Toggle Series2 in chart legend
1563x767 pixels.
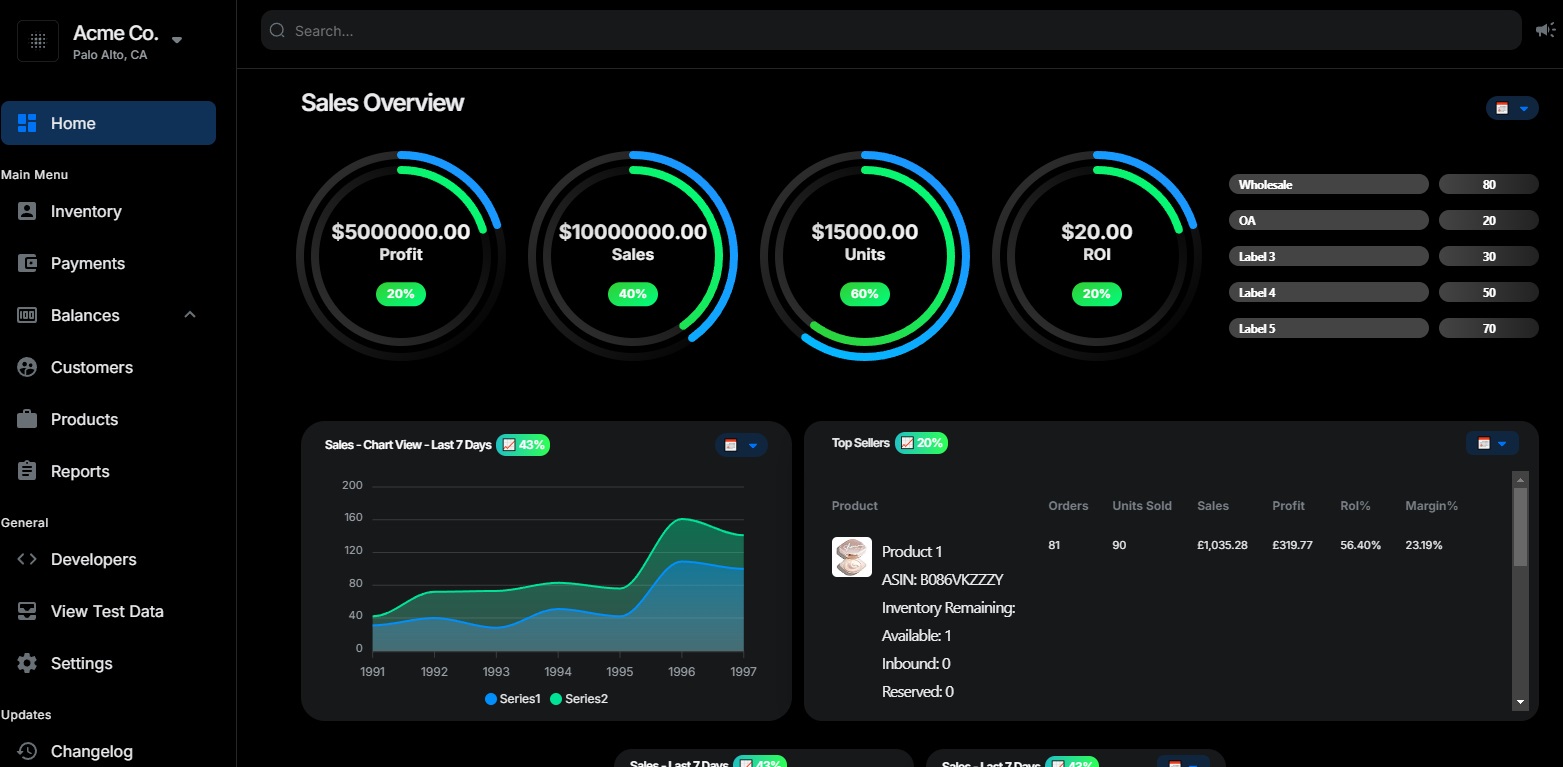coord(579,699)
